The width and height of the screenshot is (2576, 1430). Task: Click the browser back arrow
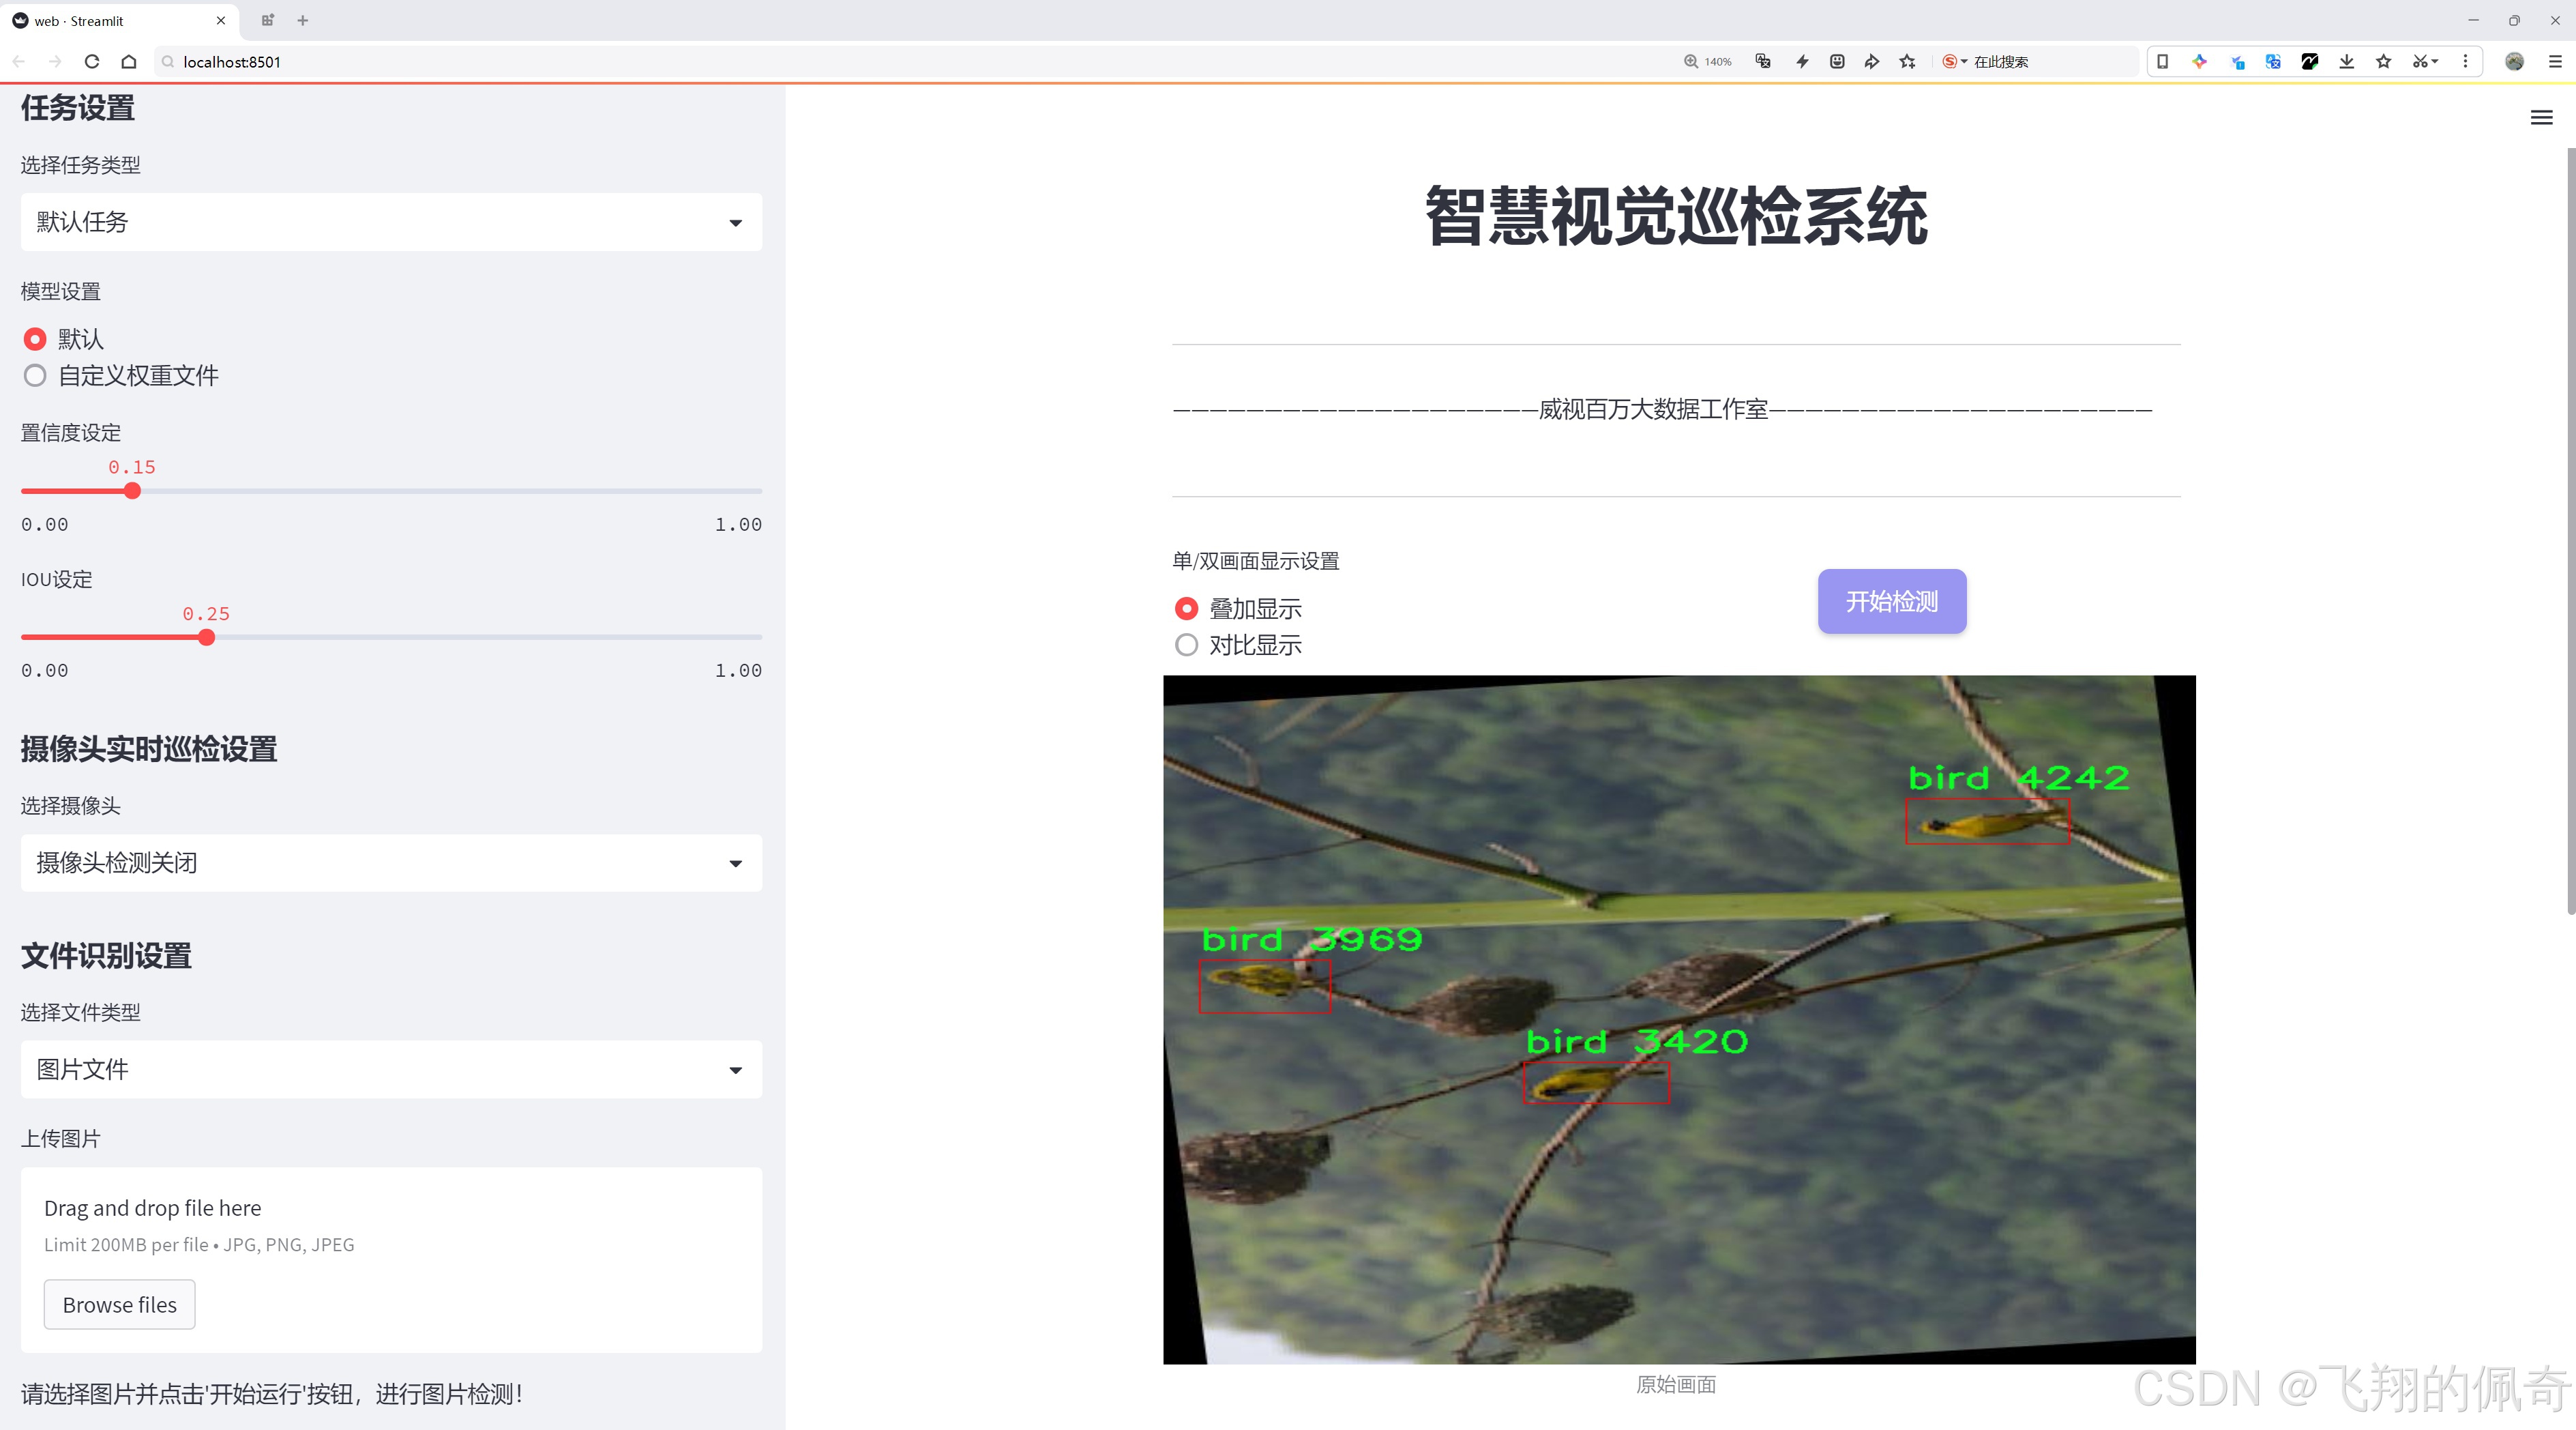pos(19,61)
